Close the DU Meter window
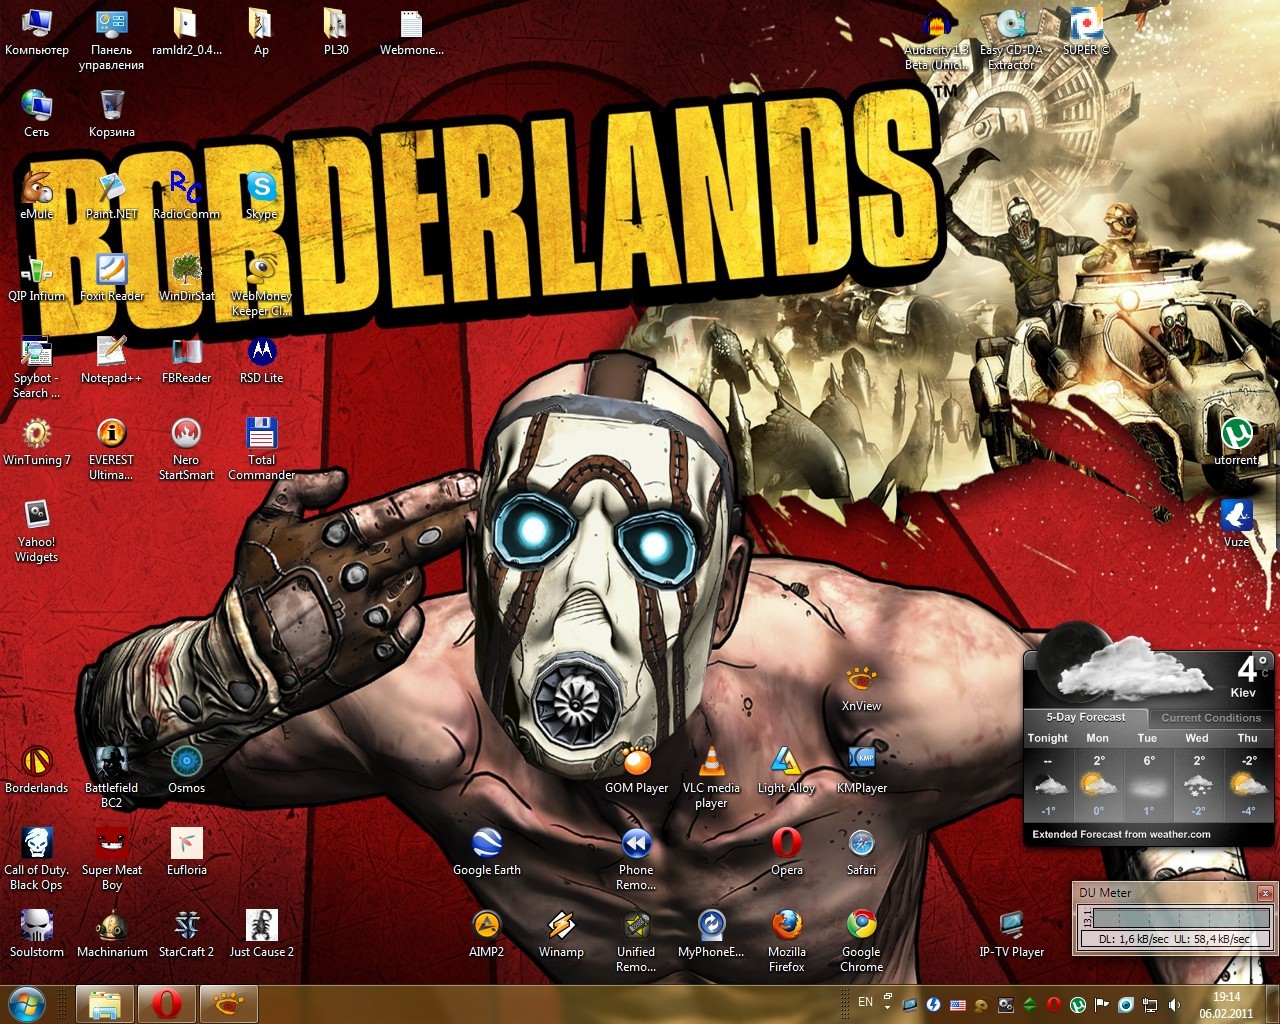The width and height of the screenshot is (1280, 1024). [1264, 893]
